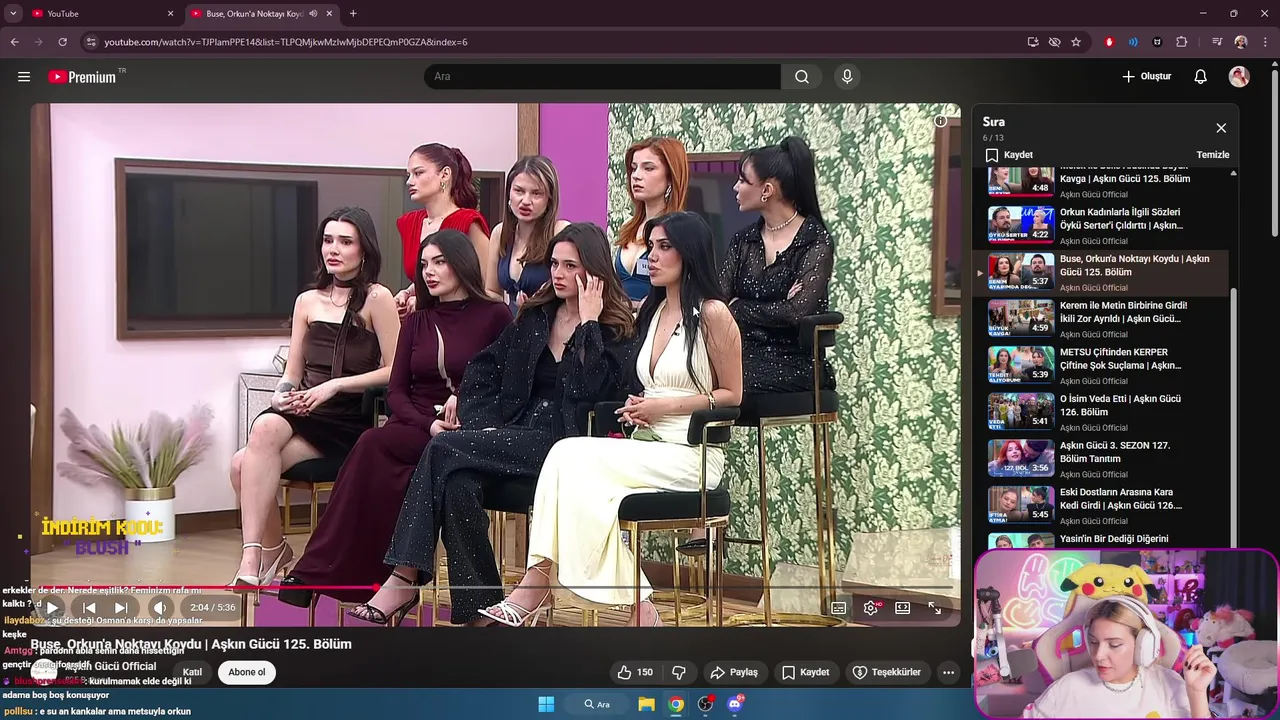Show video info card icon
Image resolution: width=1280 pixels, height=720 pixels.
tap(941, 121)
